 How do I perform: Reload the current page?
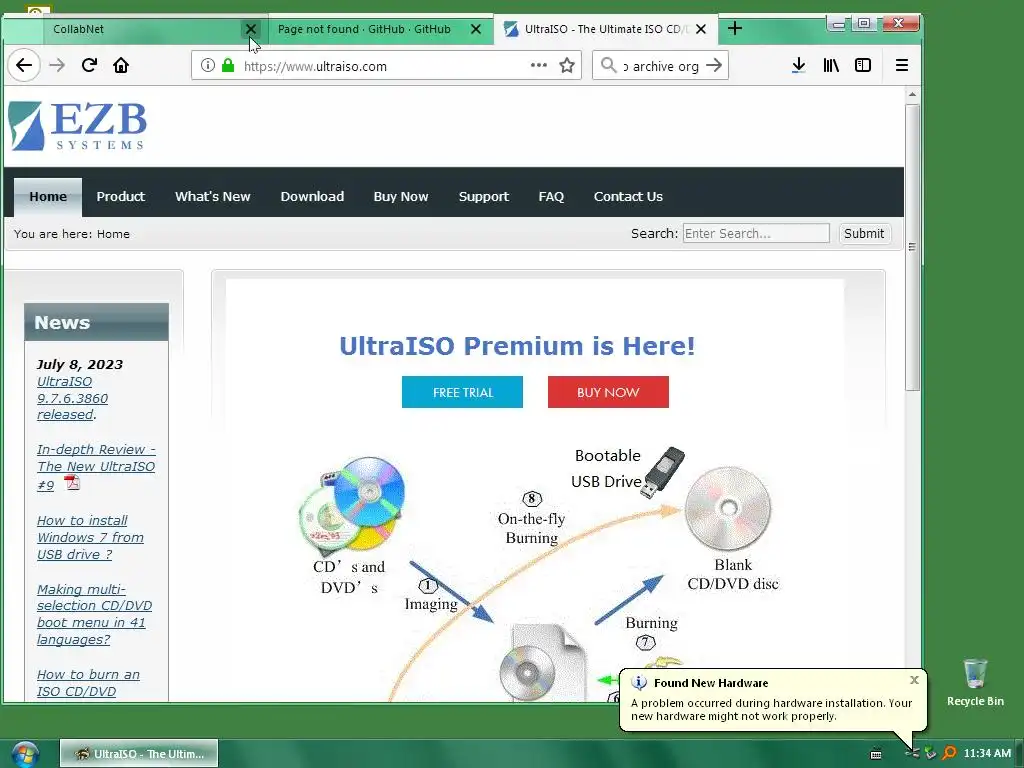[x=89, y=65]
